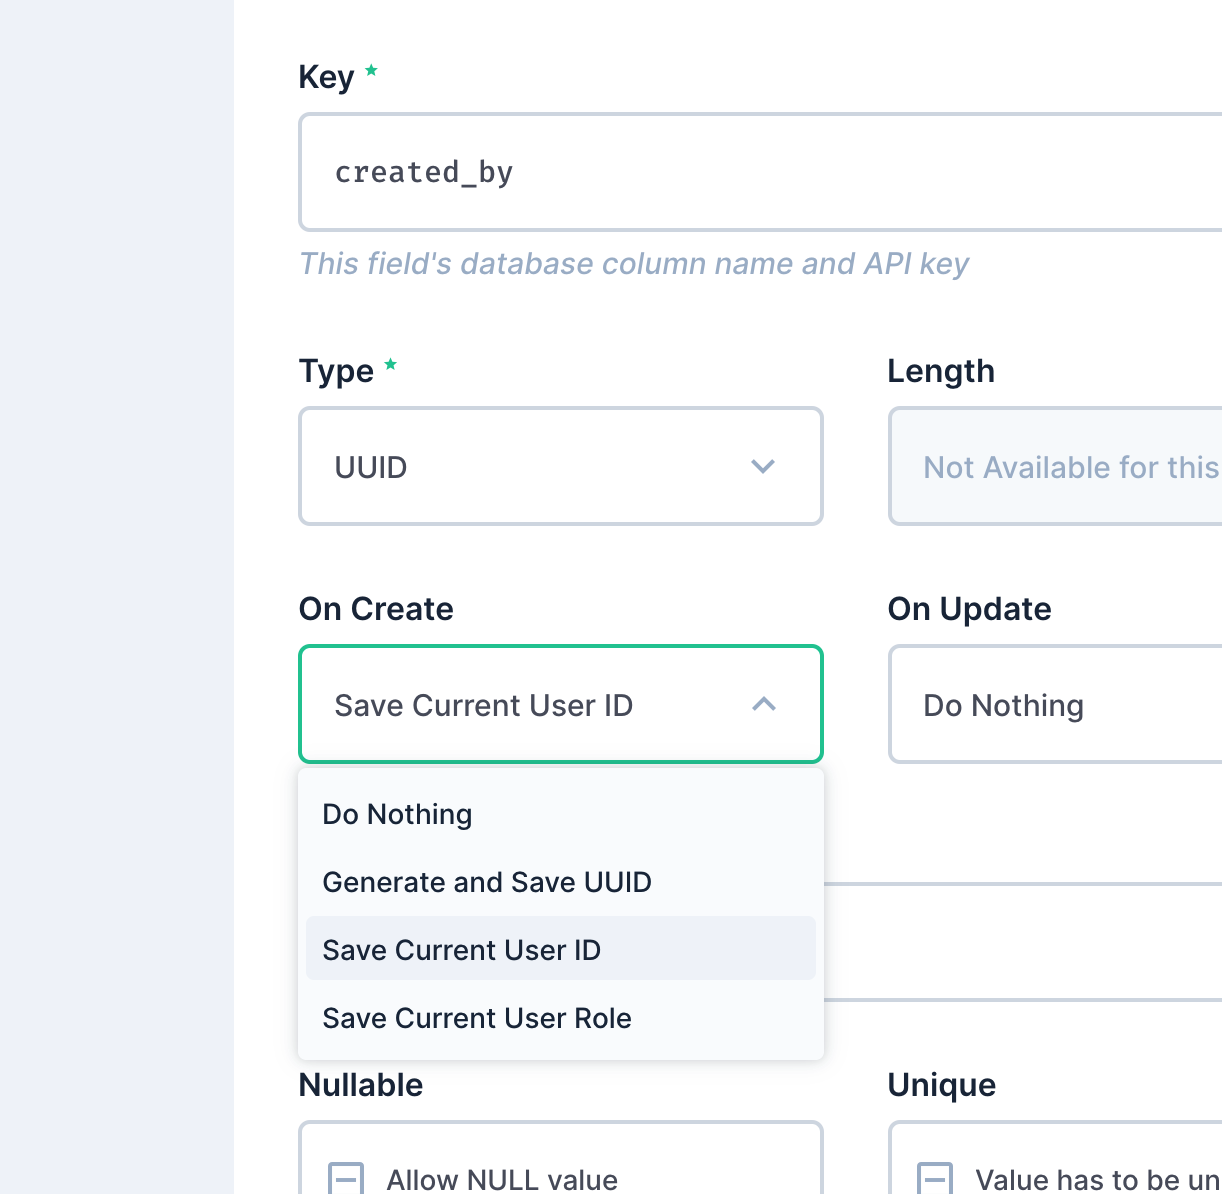
Task: Click the left sidebar panel area
Action: point(115,597)
